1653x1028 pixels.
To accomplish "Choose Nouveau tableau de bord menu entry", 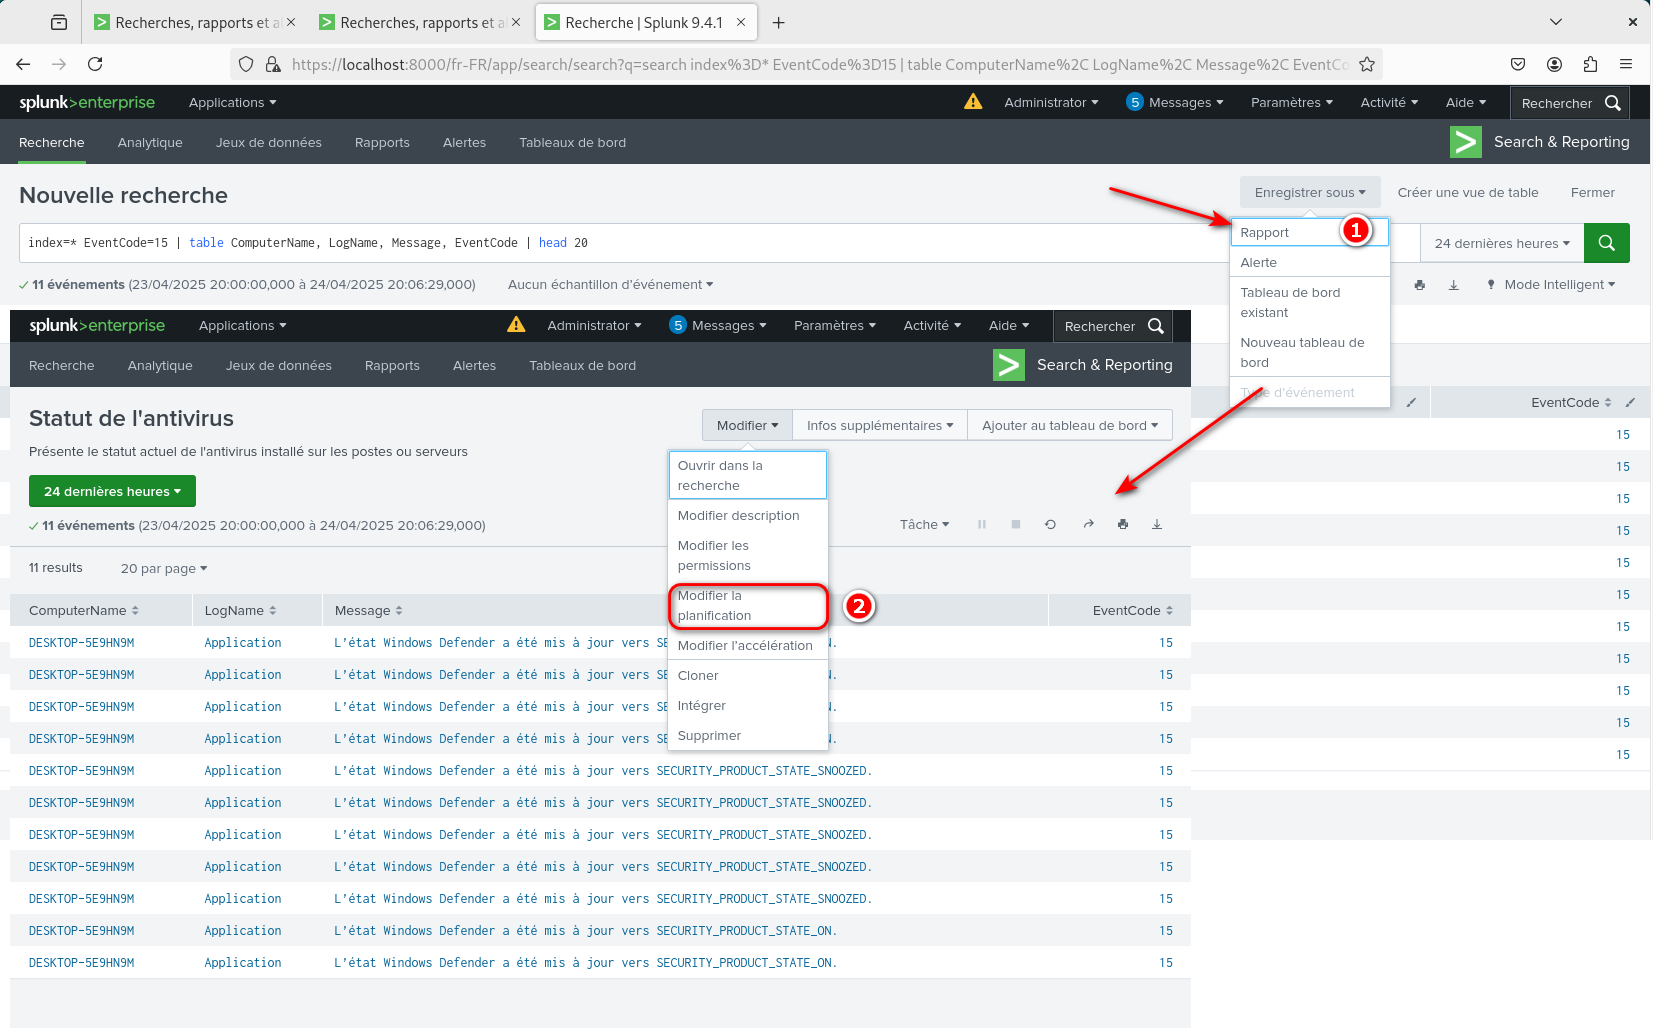I will 1310,352.
